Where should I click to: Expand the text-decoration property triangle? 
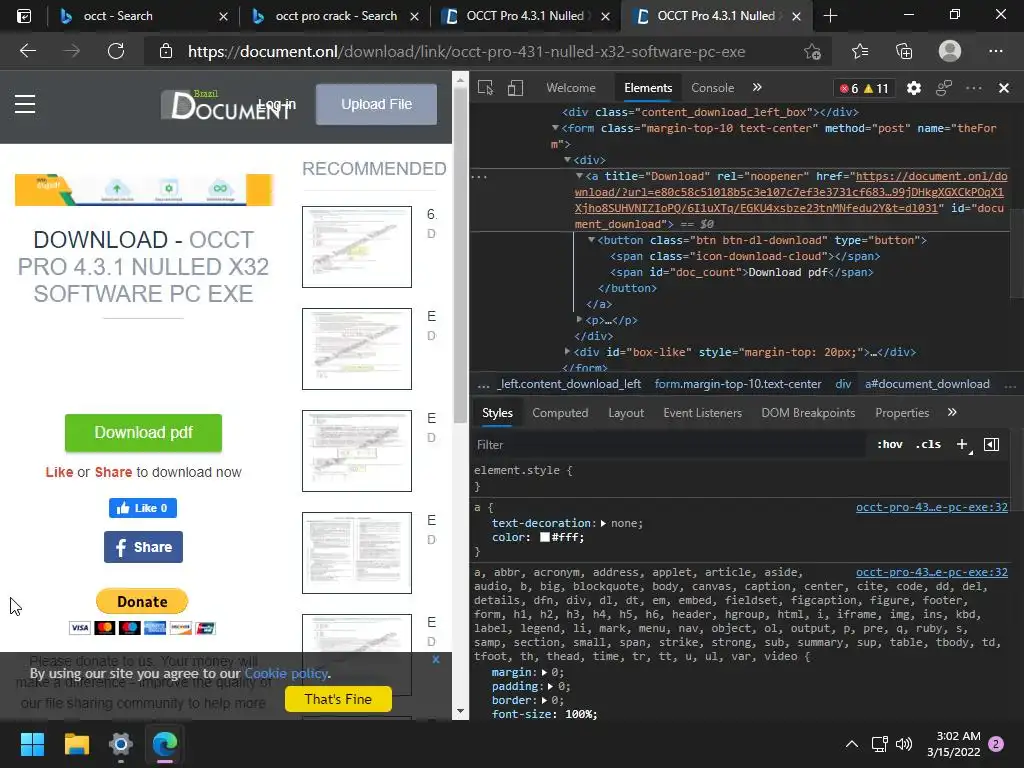tap(603, 523)
